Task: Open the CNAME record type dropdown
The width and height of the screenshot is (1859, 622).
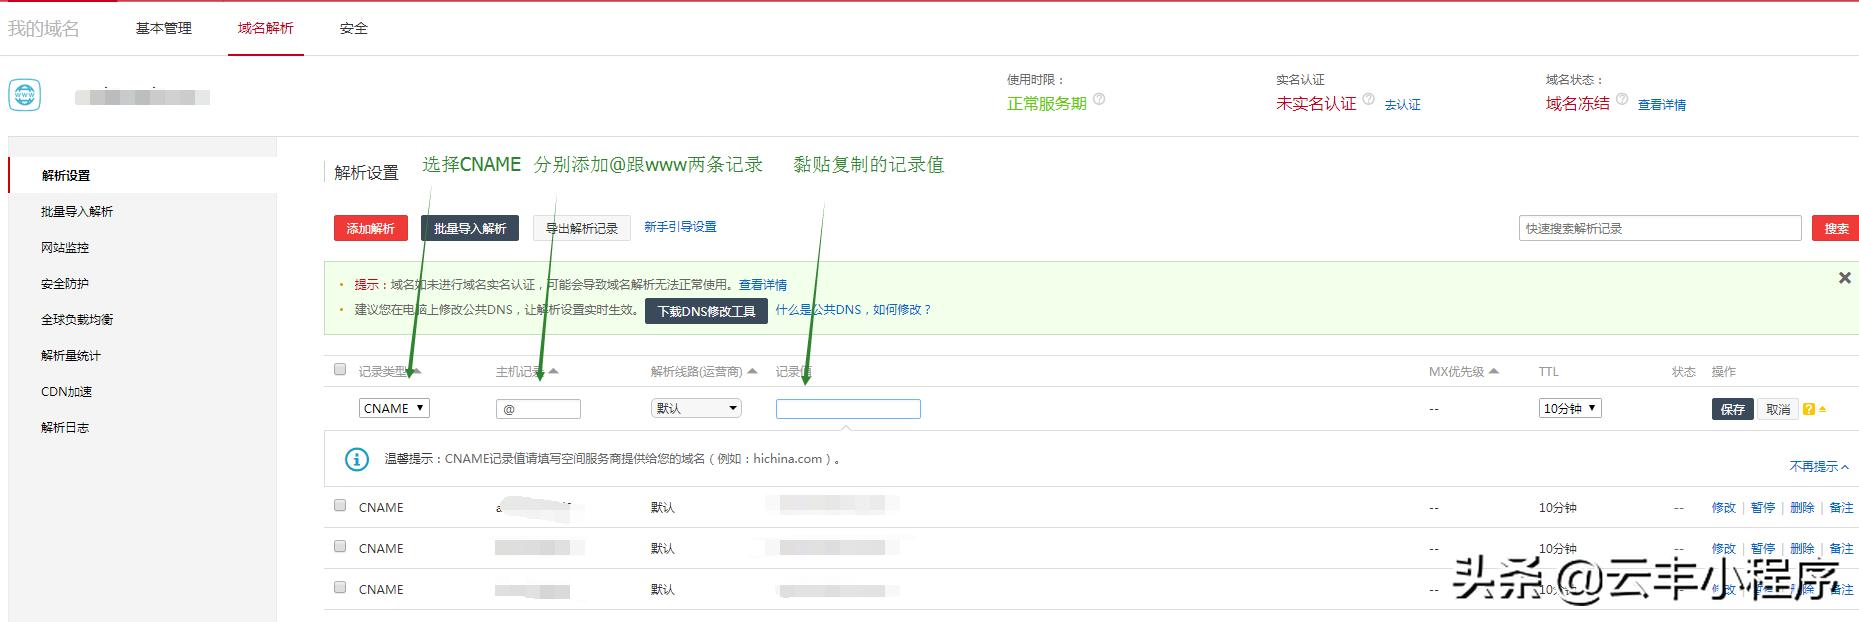Action: pos(394,408)
